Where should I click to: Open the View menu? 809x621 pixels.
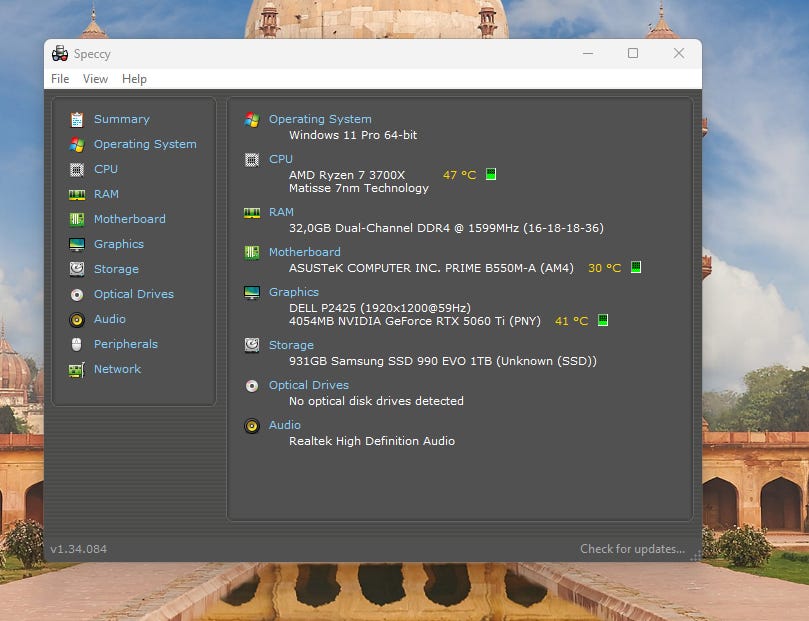(x=95, y=79)
